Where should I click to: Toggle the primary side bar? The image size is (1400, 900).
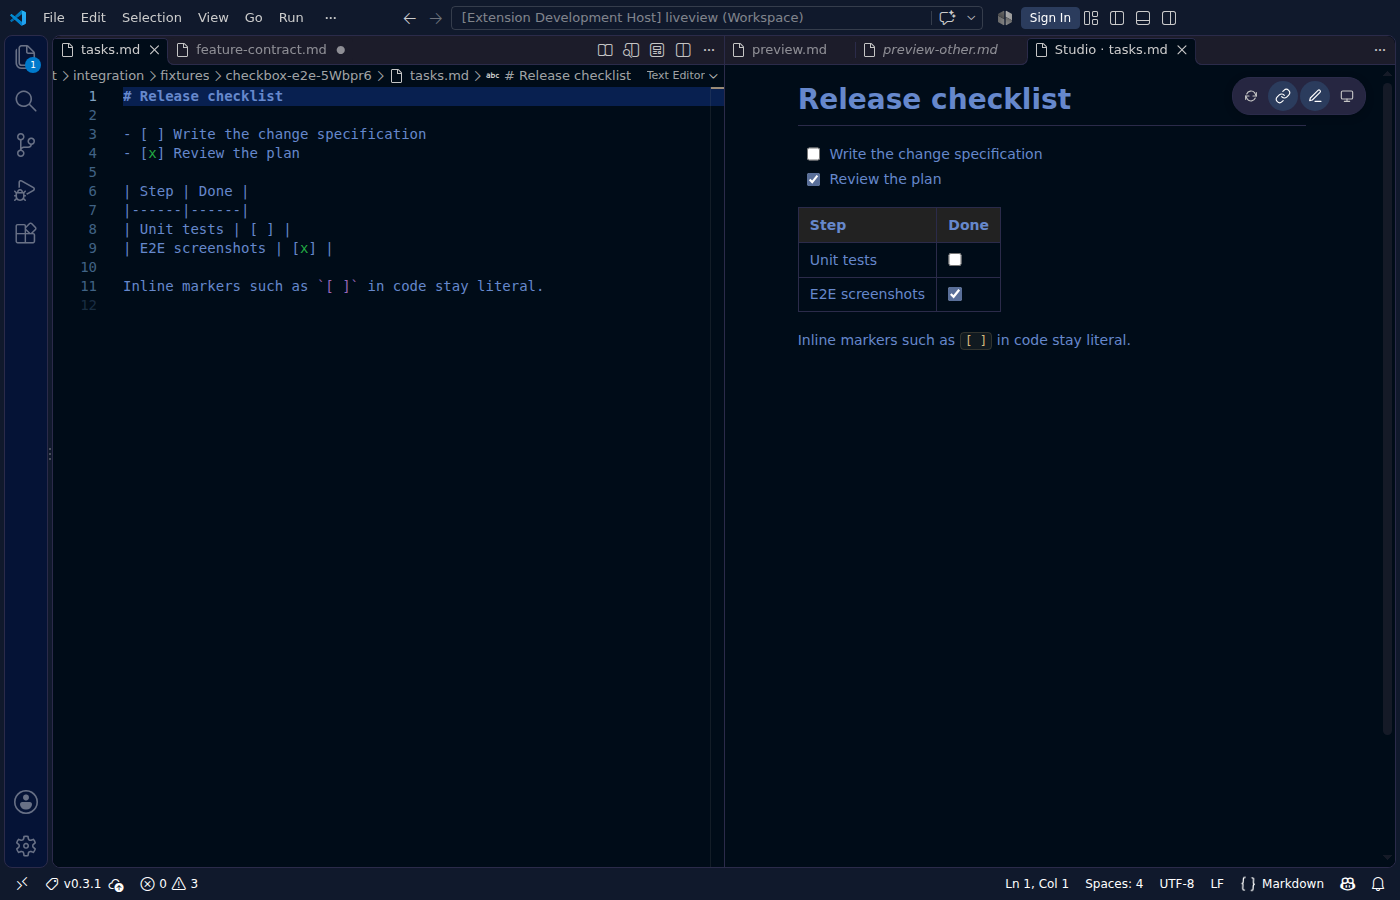(1117, 17)
